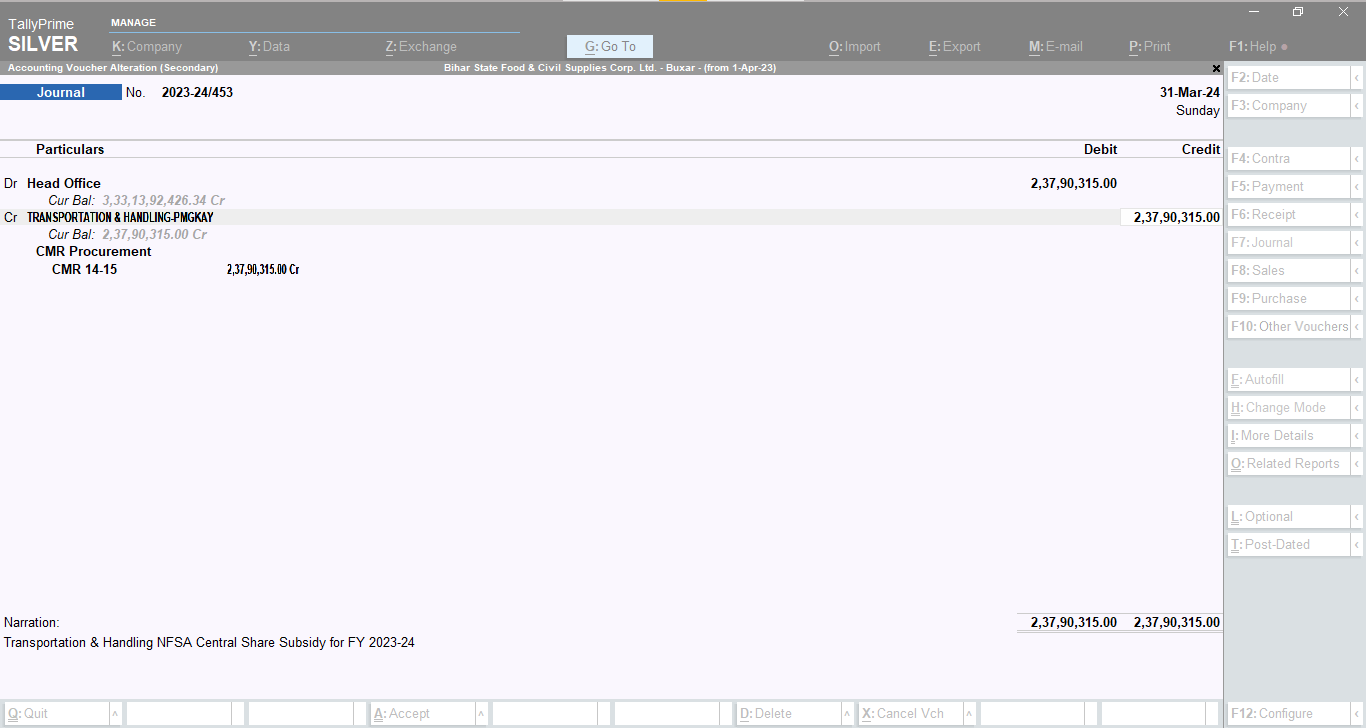Open the E: Export menu
1366x728 pixels.
coord(955,46)
